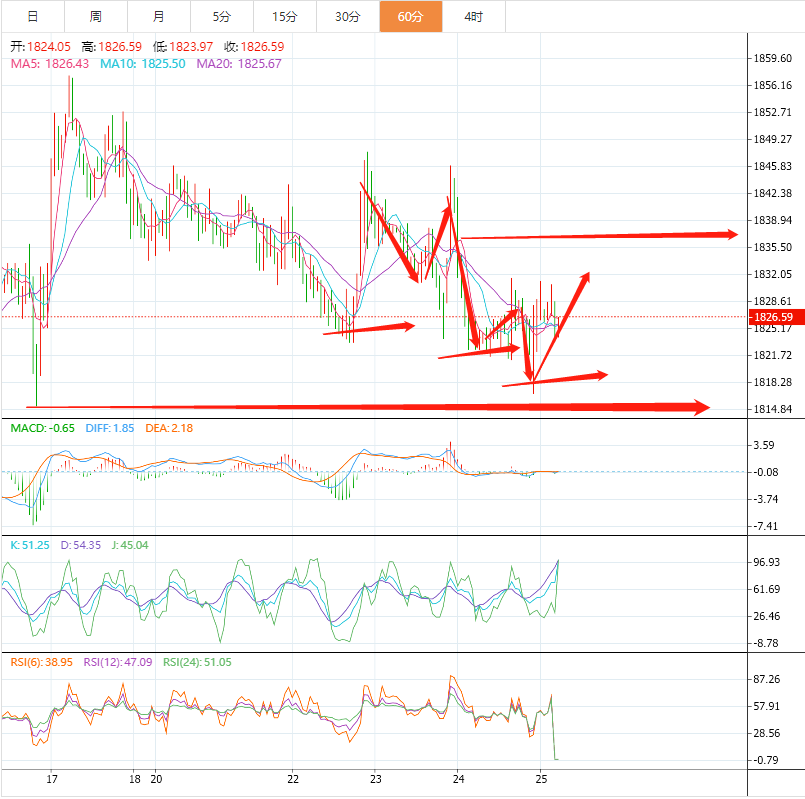Screen dimensions: 805x799
Task: Click the DIFF: 1.85 value label
Action: (110, 428)
